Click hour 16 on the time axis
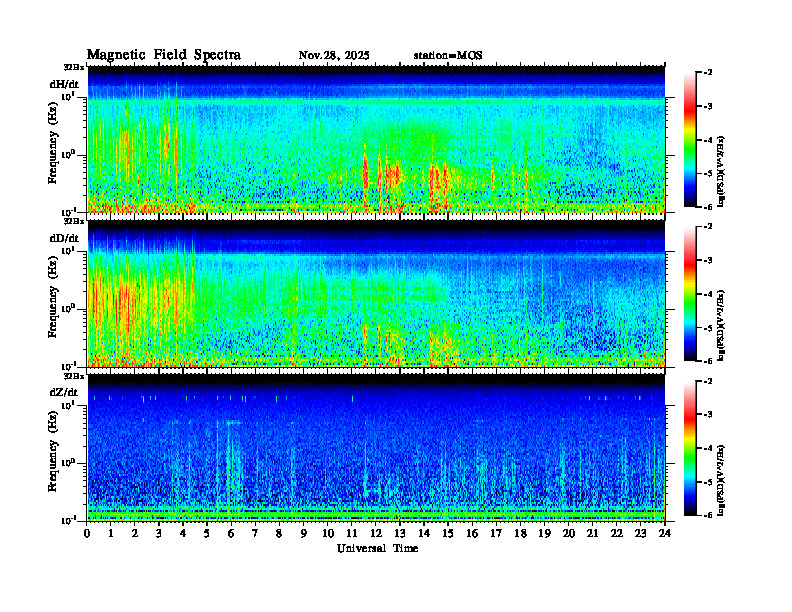 coord(472,533)
